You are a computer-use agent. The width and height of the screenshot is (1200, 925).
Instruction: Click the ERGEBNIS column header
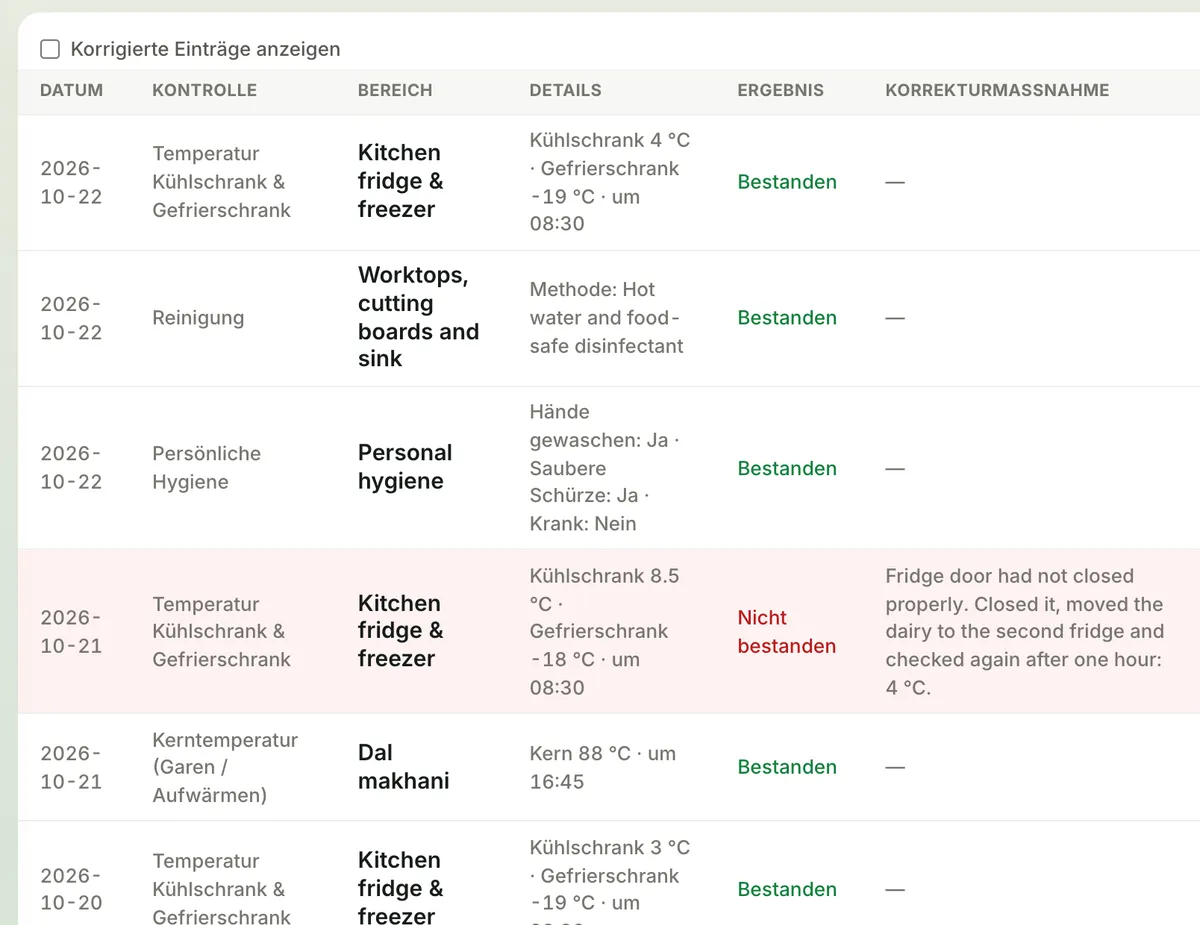tap(780, 90)
